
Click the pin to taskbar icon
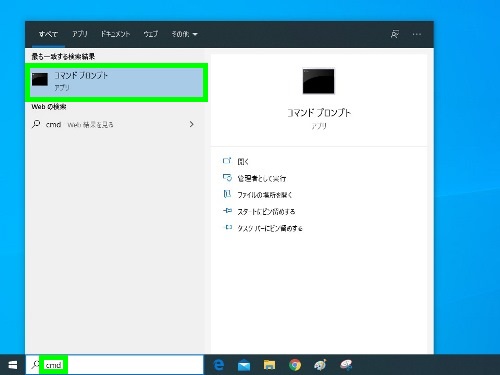coord(228,227)
